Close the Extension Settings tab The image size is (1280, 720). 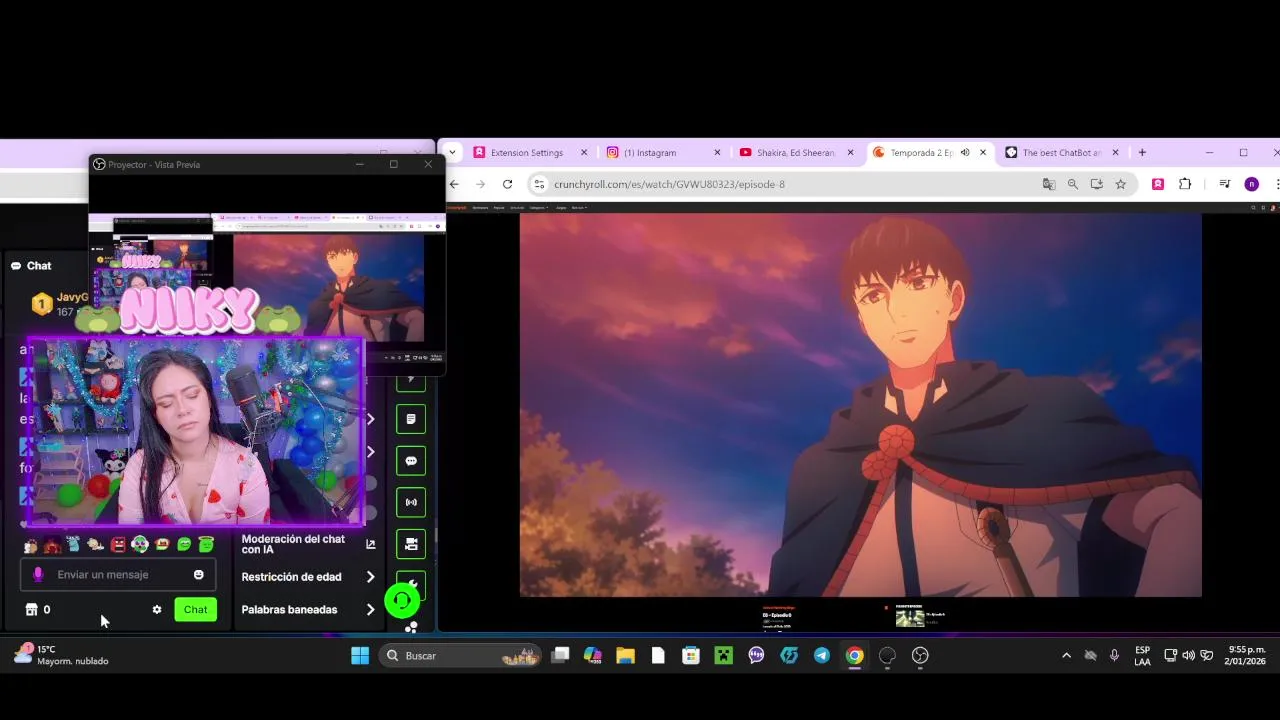pyautogui.click(x=584, y=153)
